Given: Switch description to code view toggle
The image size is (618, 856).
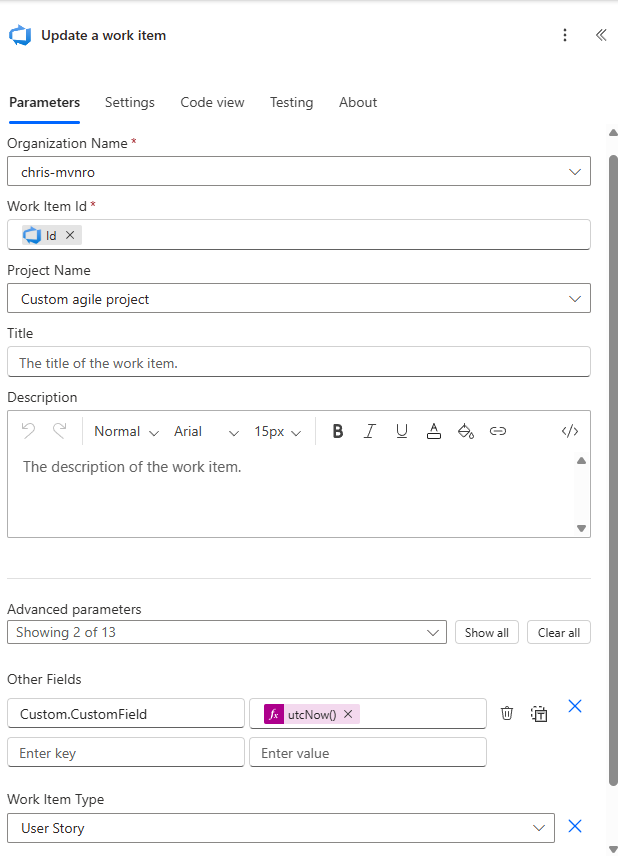Looking at the screenshot, I should coord(570,431).
